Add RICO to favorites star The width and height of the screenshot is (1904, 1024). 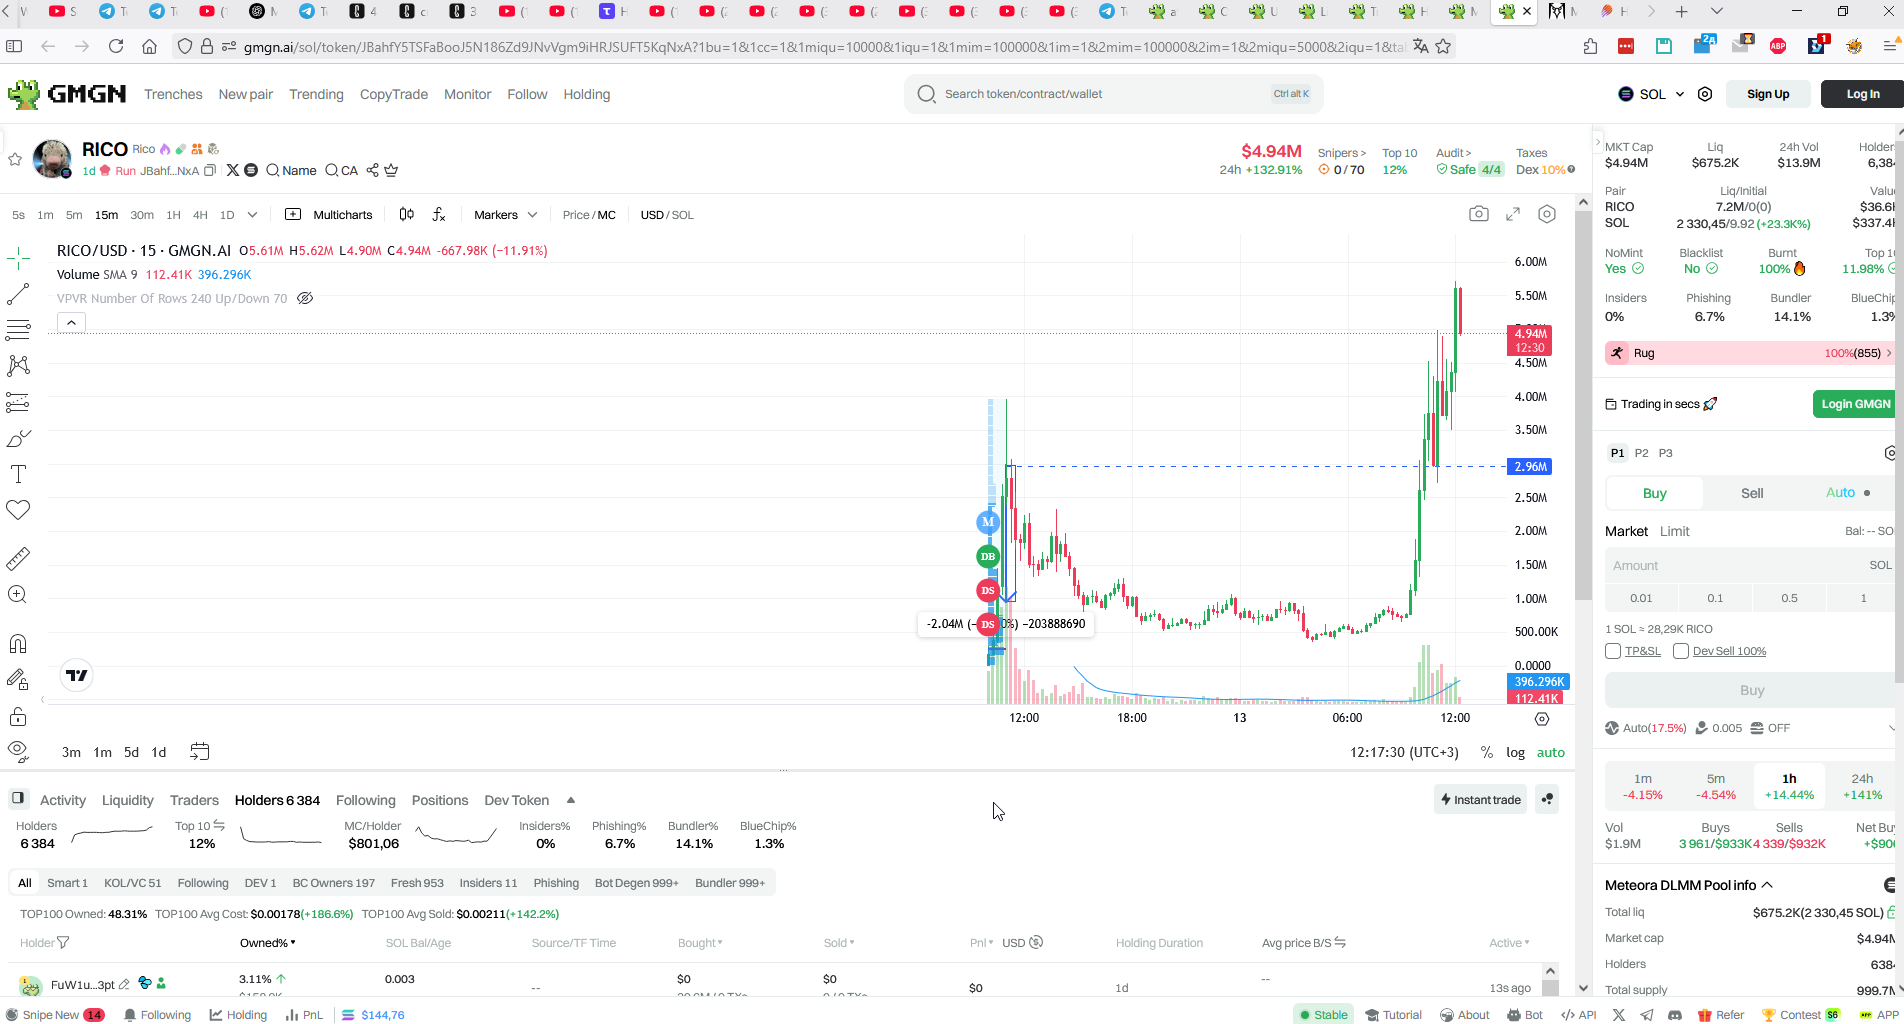tap(15, 159)
